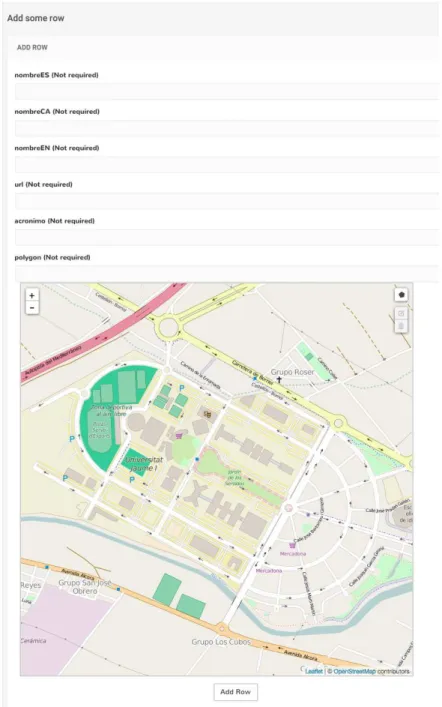Zoom in on the map with plus button
Viewport: 442px width, 707px height.
click(x=32, y=295)
